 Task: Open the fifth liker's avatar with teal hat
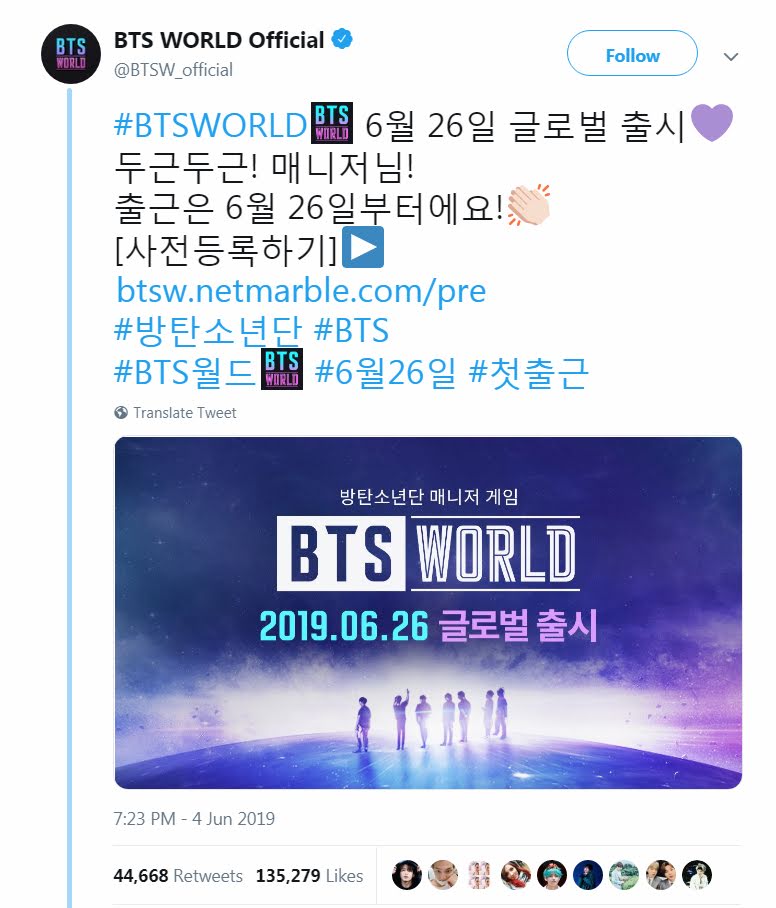tap(552, 874)
